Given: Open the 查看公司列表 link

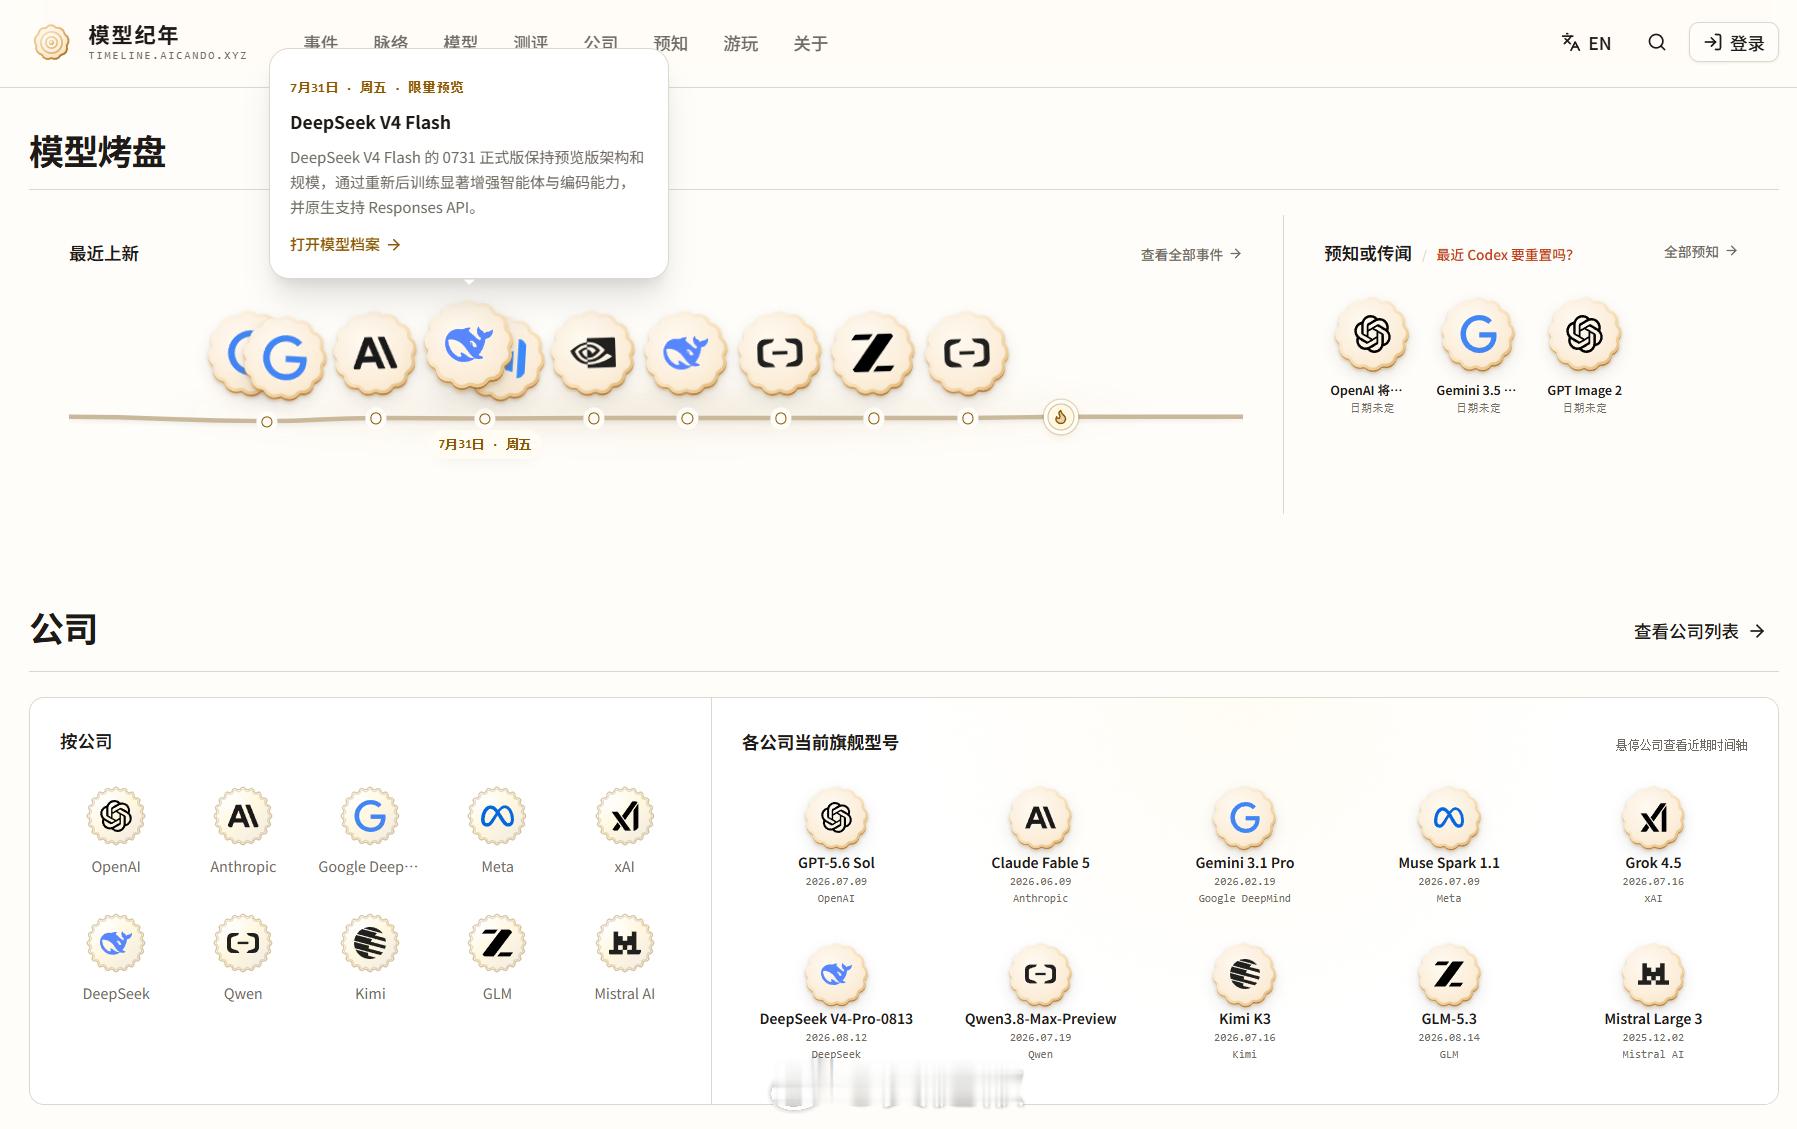Looking at the screenshot, I should (x=1699, y=632).
